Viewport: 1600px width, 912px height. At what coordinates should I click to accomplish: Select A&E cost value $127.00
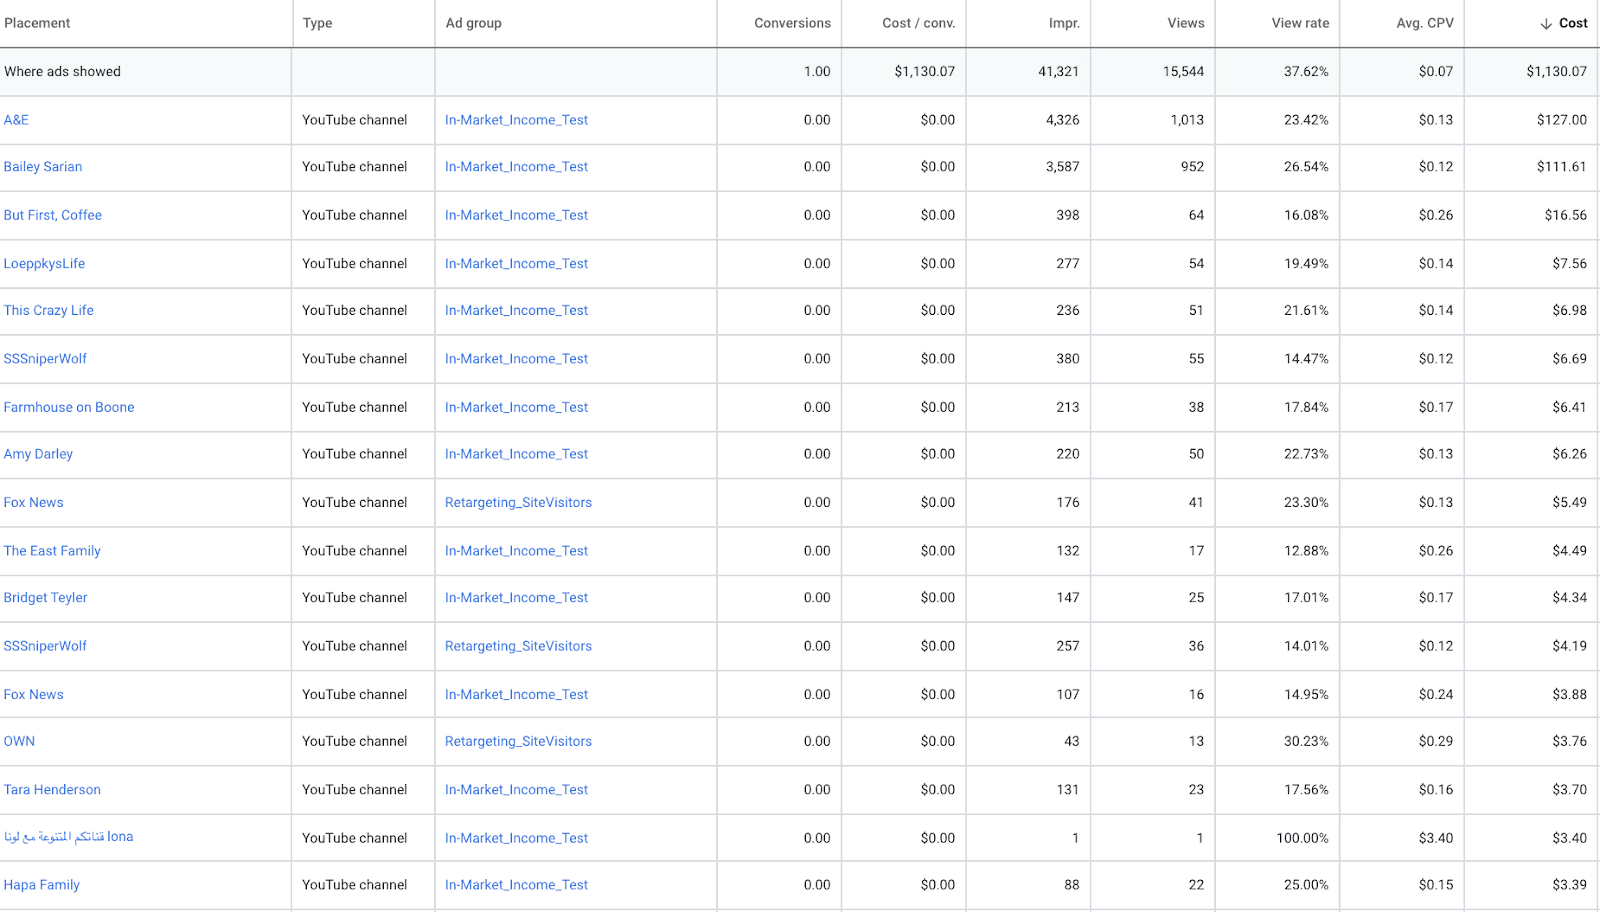tap(1562, 120)
